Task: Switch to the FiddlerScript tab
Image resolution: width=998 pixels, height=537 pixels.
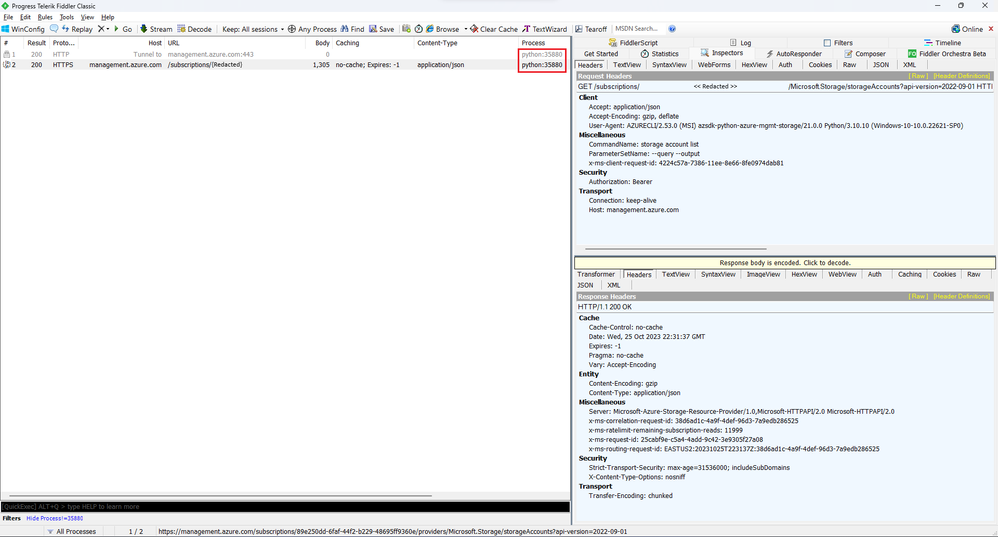Action: 633,43
